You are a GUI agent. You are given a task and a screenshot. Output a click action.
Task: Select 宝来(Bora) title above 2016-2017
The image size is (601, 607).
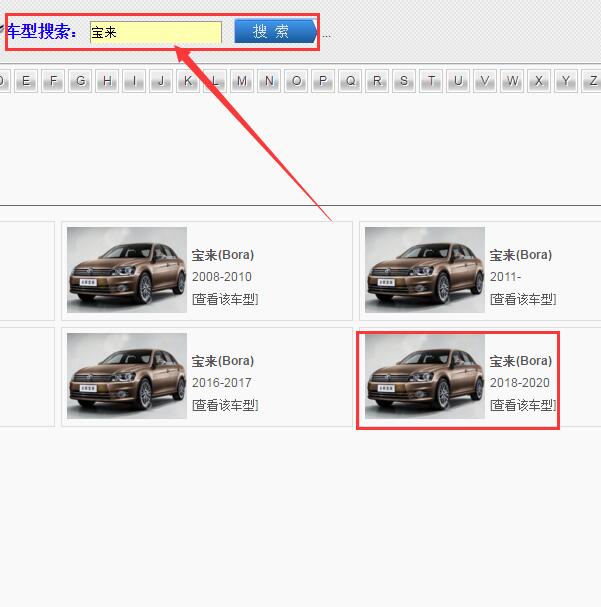tap(223, 361)
